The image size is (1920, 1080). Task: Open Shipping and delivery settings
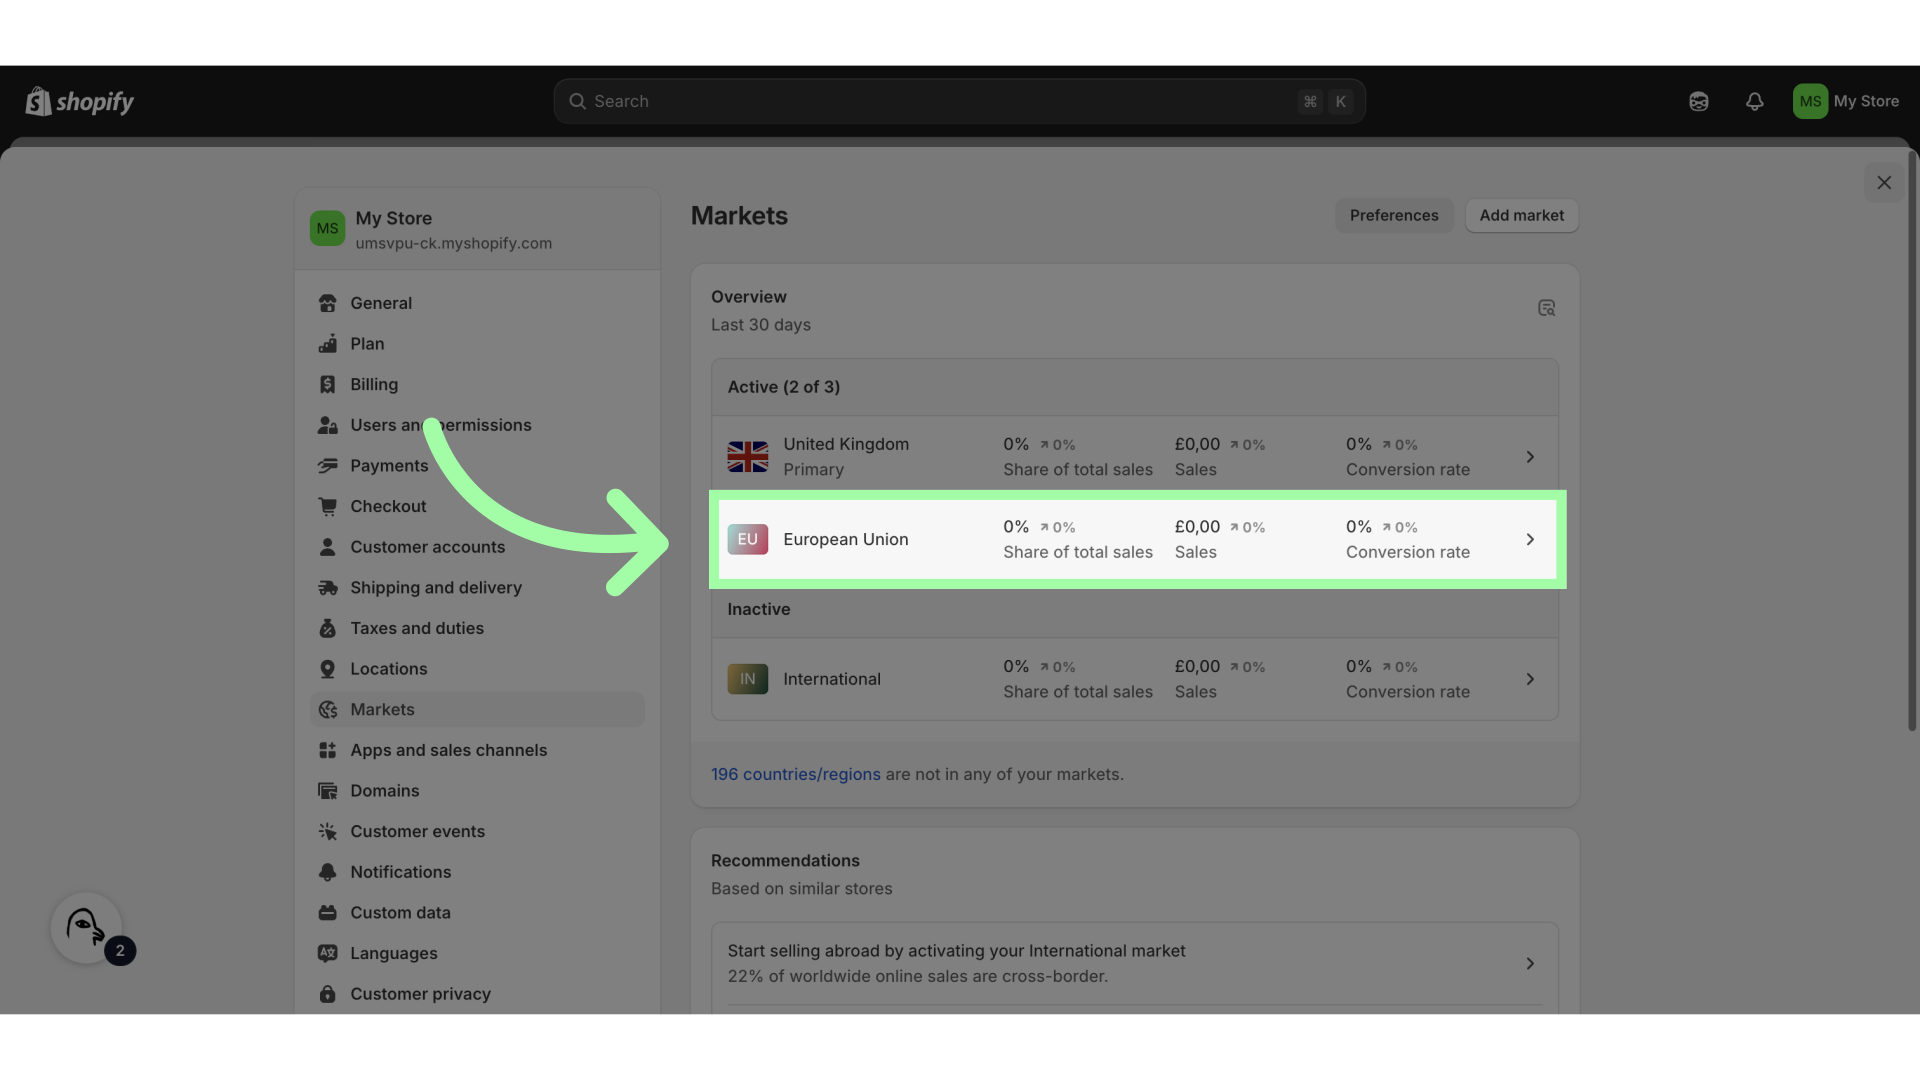pos(477,588)
